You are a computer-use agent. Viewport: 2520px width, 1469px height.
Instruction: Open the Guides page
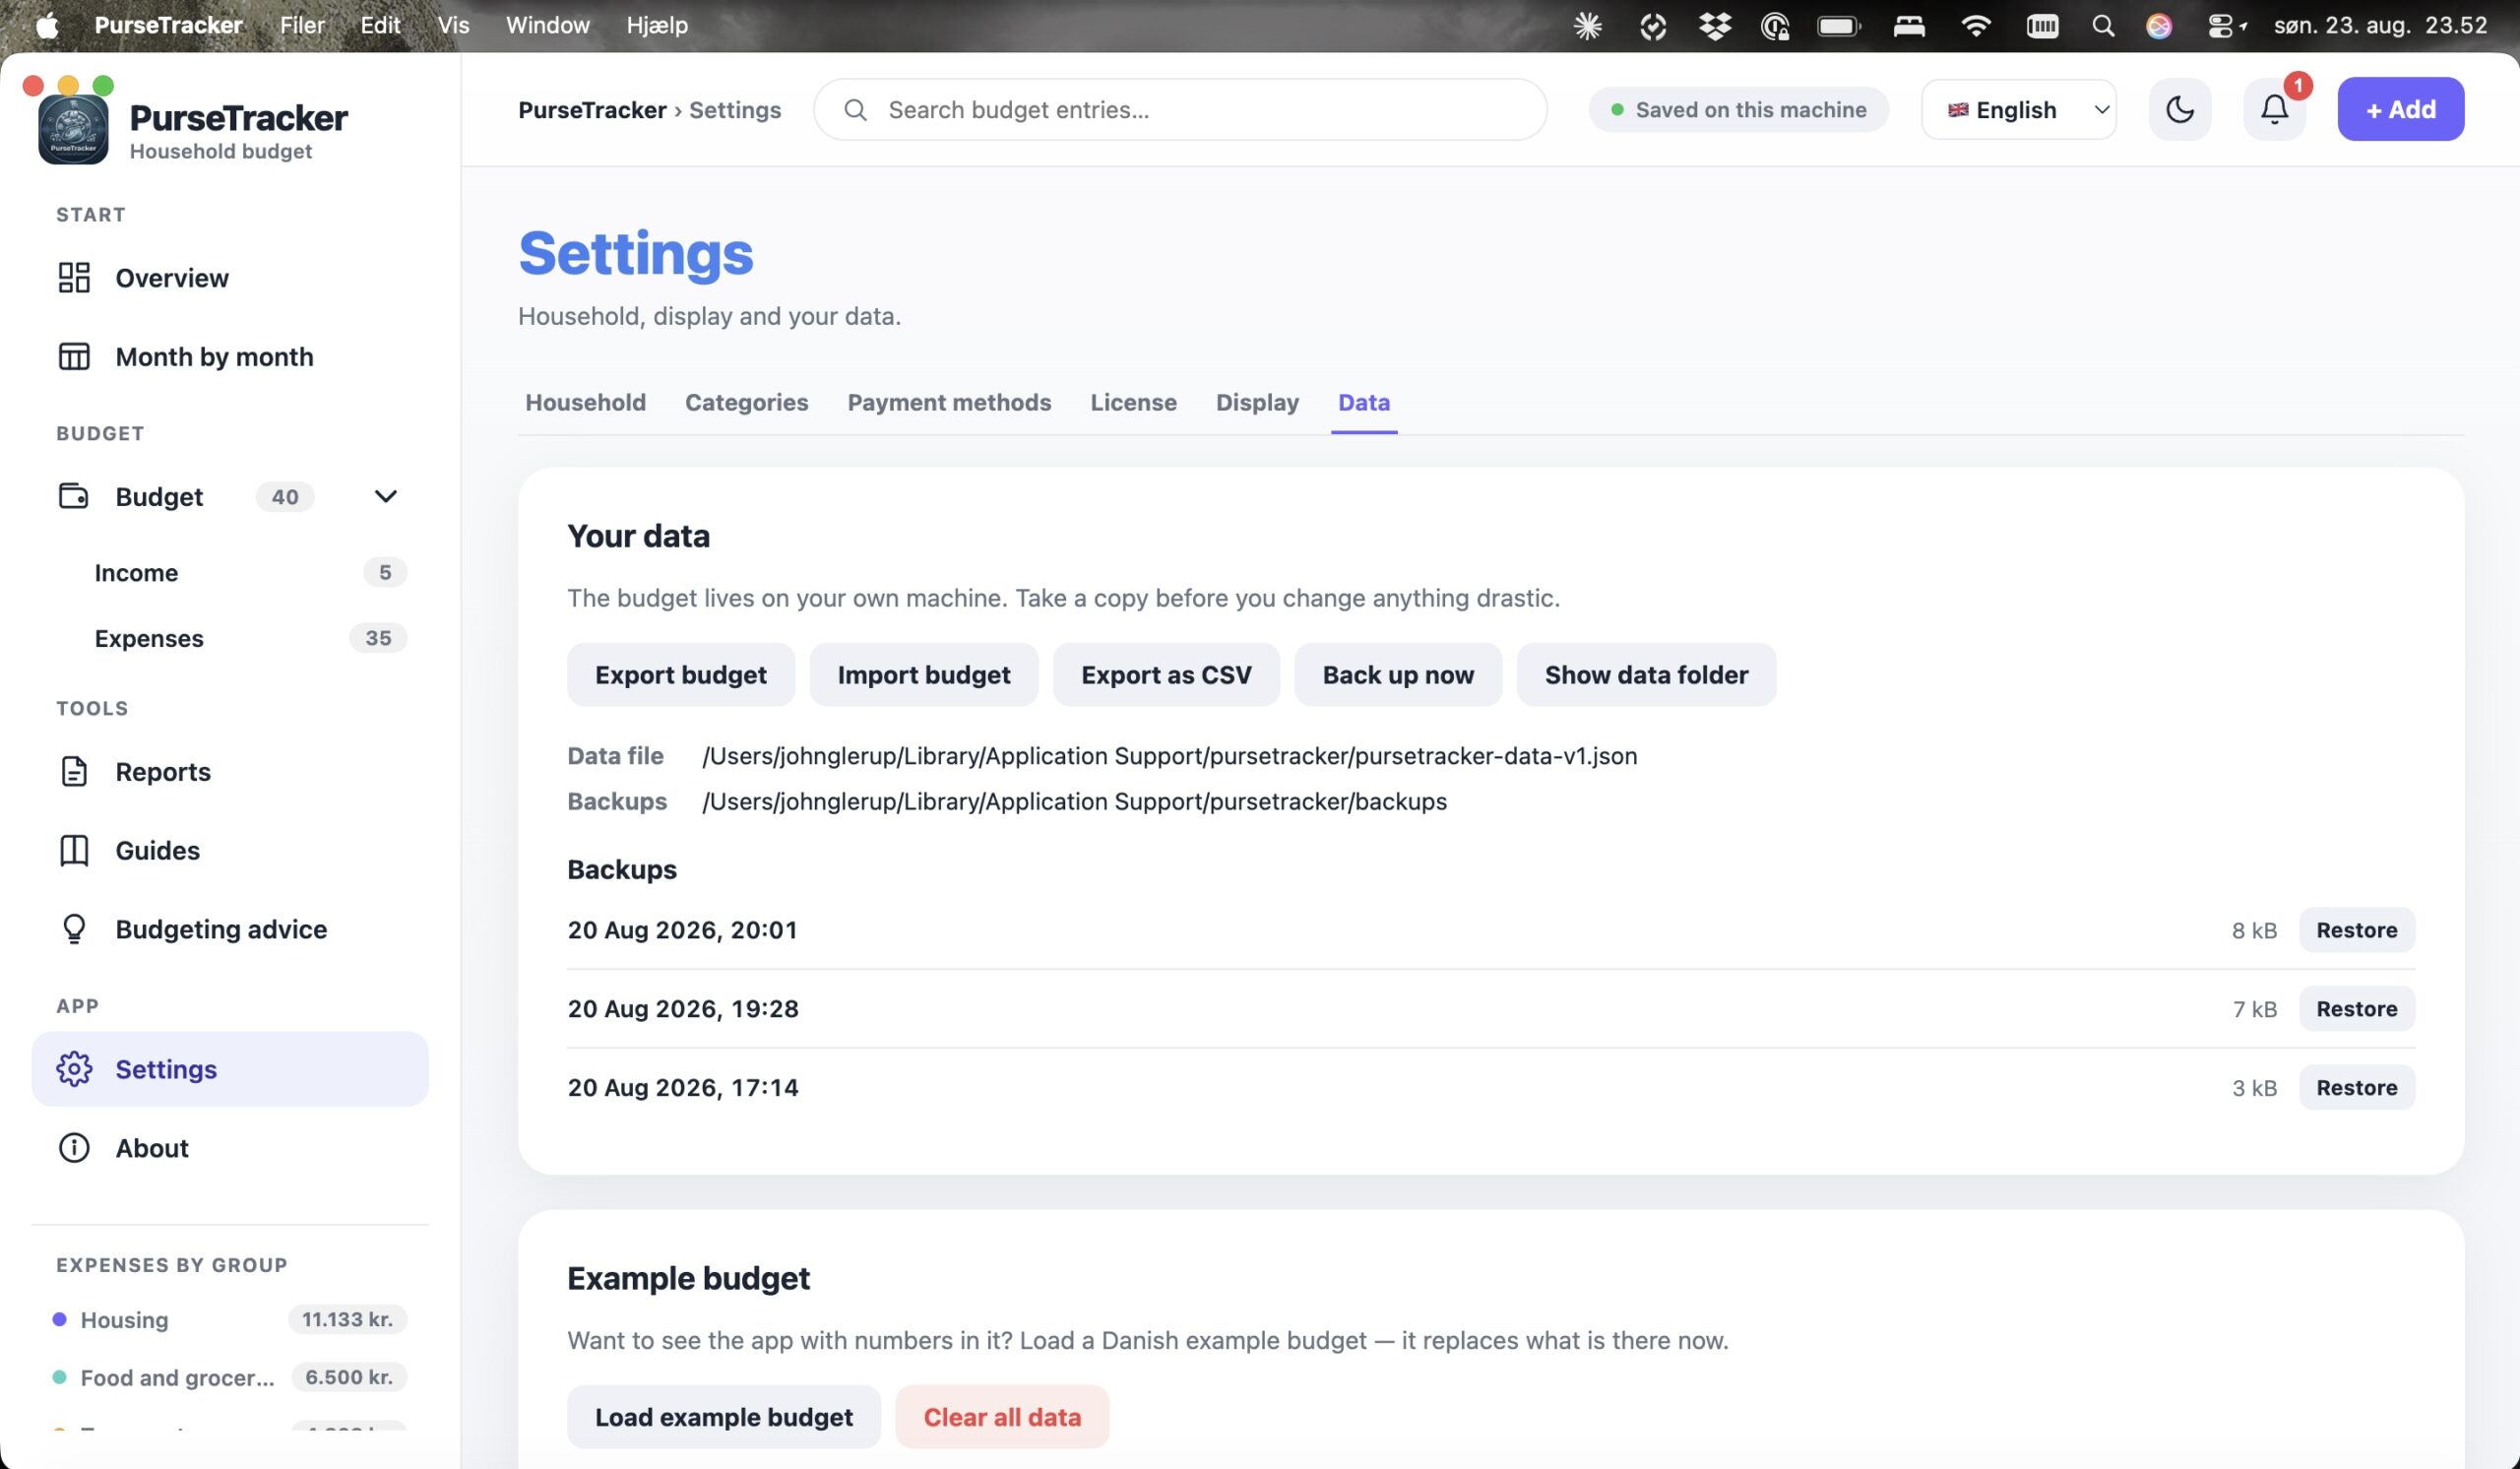click(230, 850)
